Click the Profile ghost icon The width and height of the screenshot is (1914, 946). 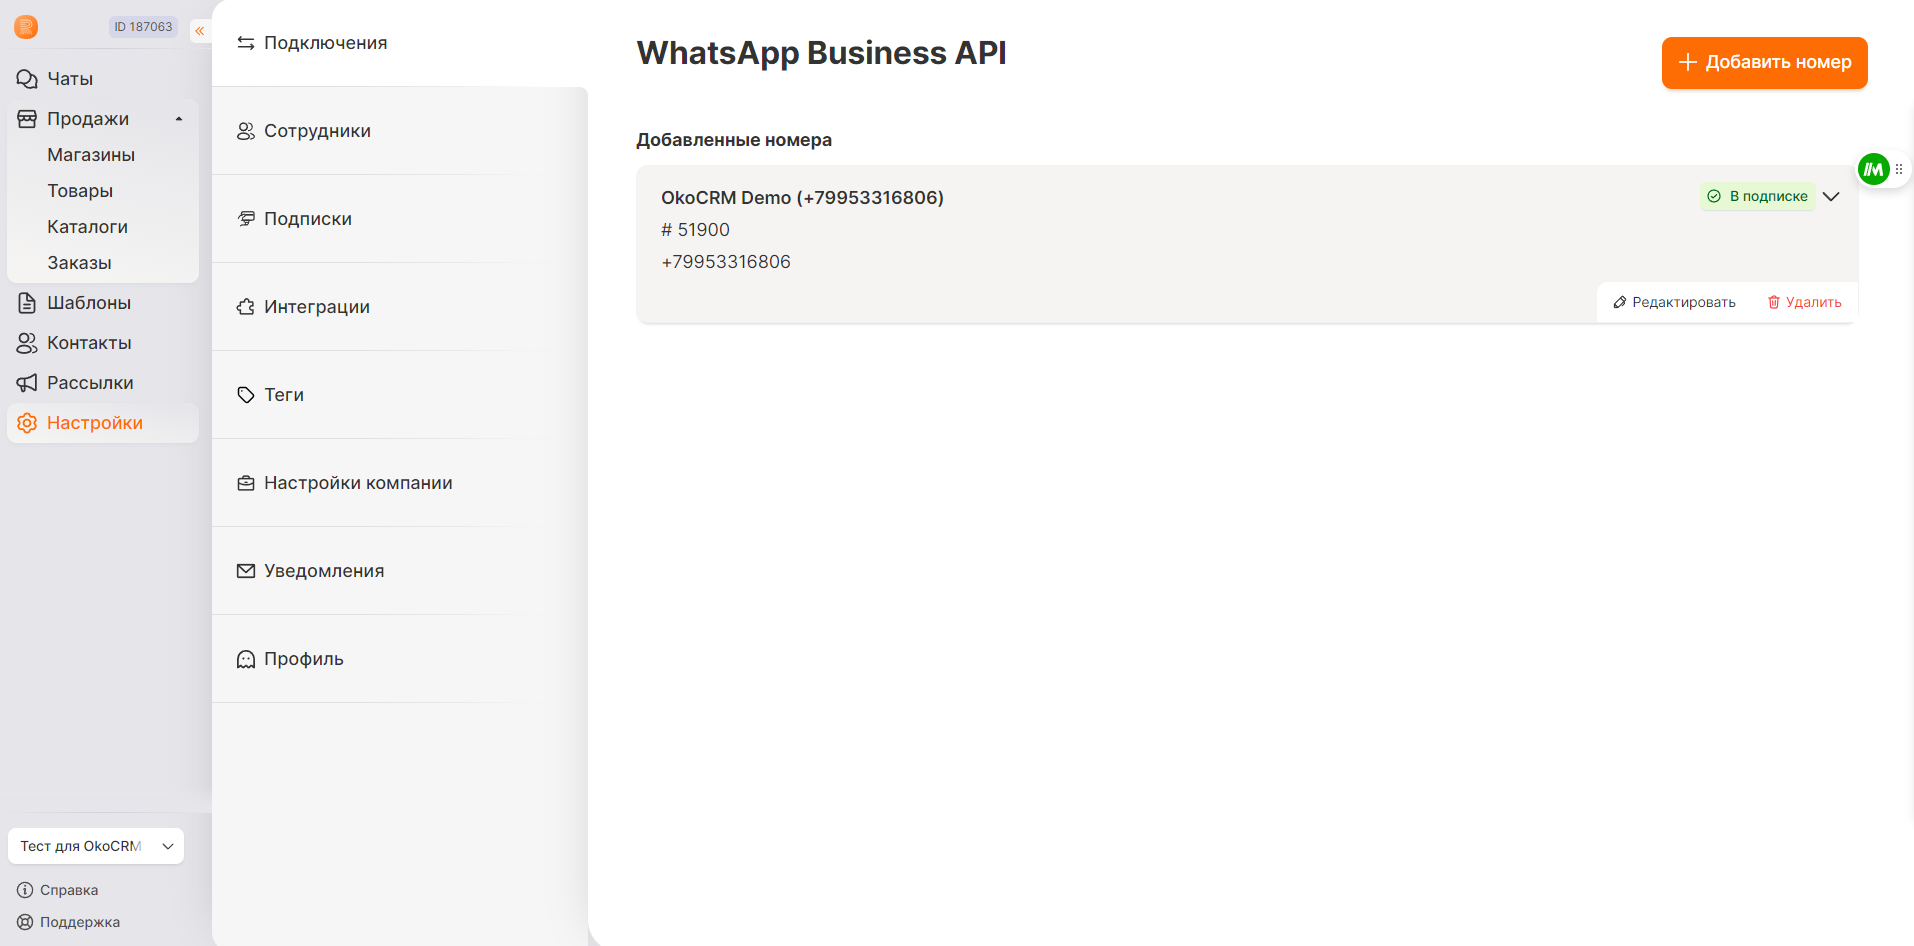click(246, 659)
